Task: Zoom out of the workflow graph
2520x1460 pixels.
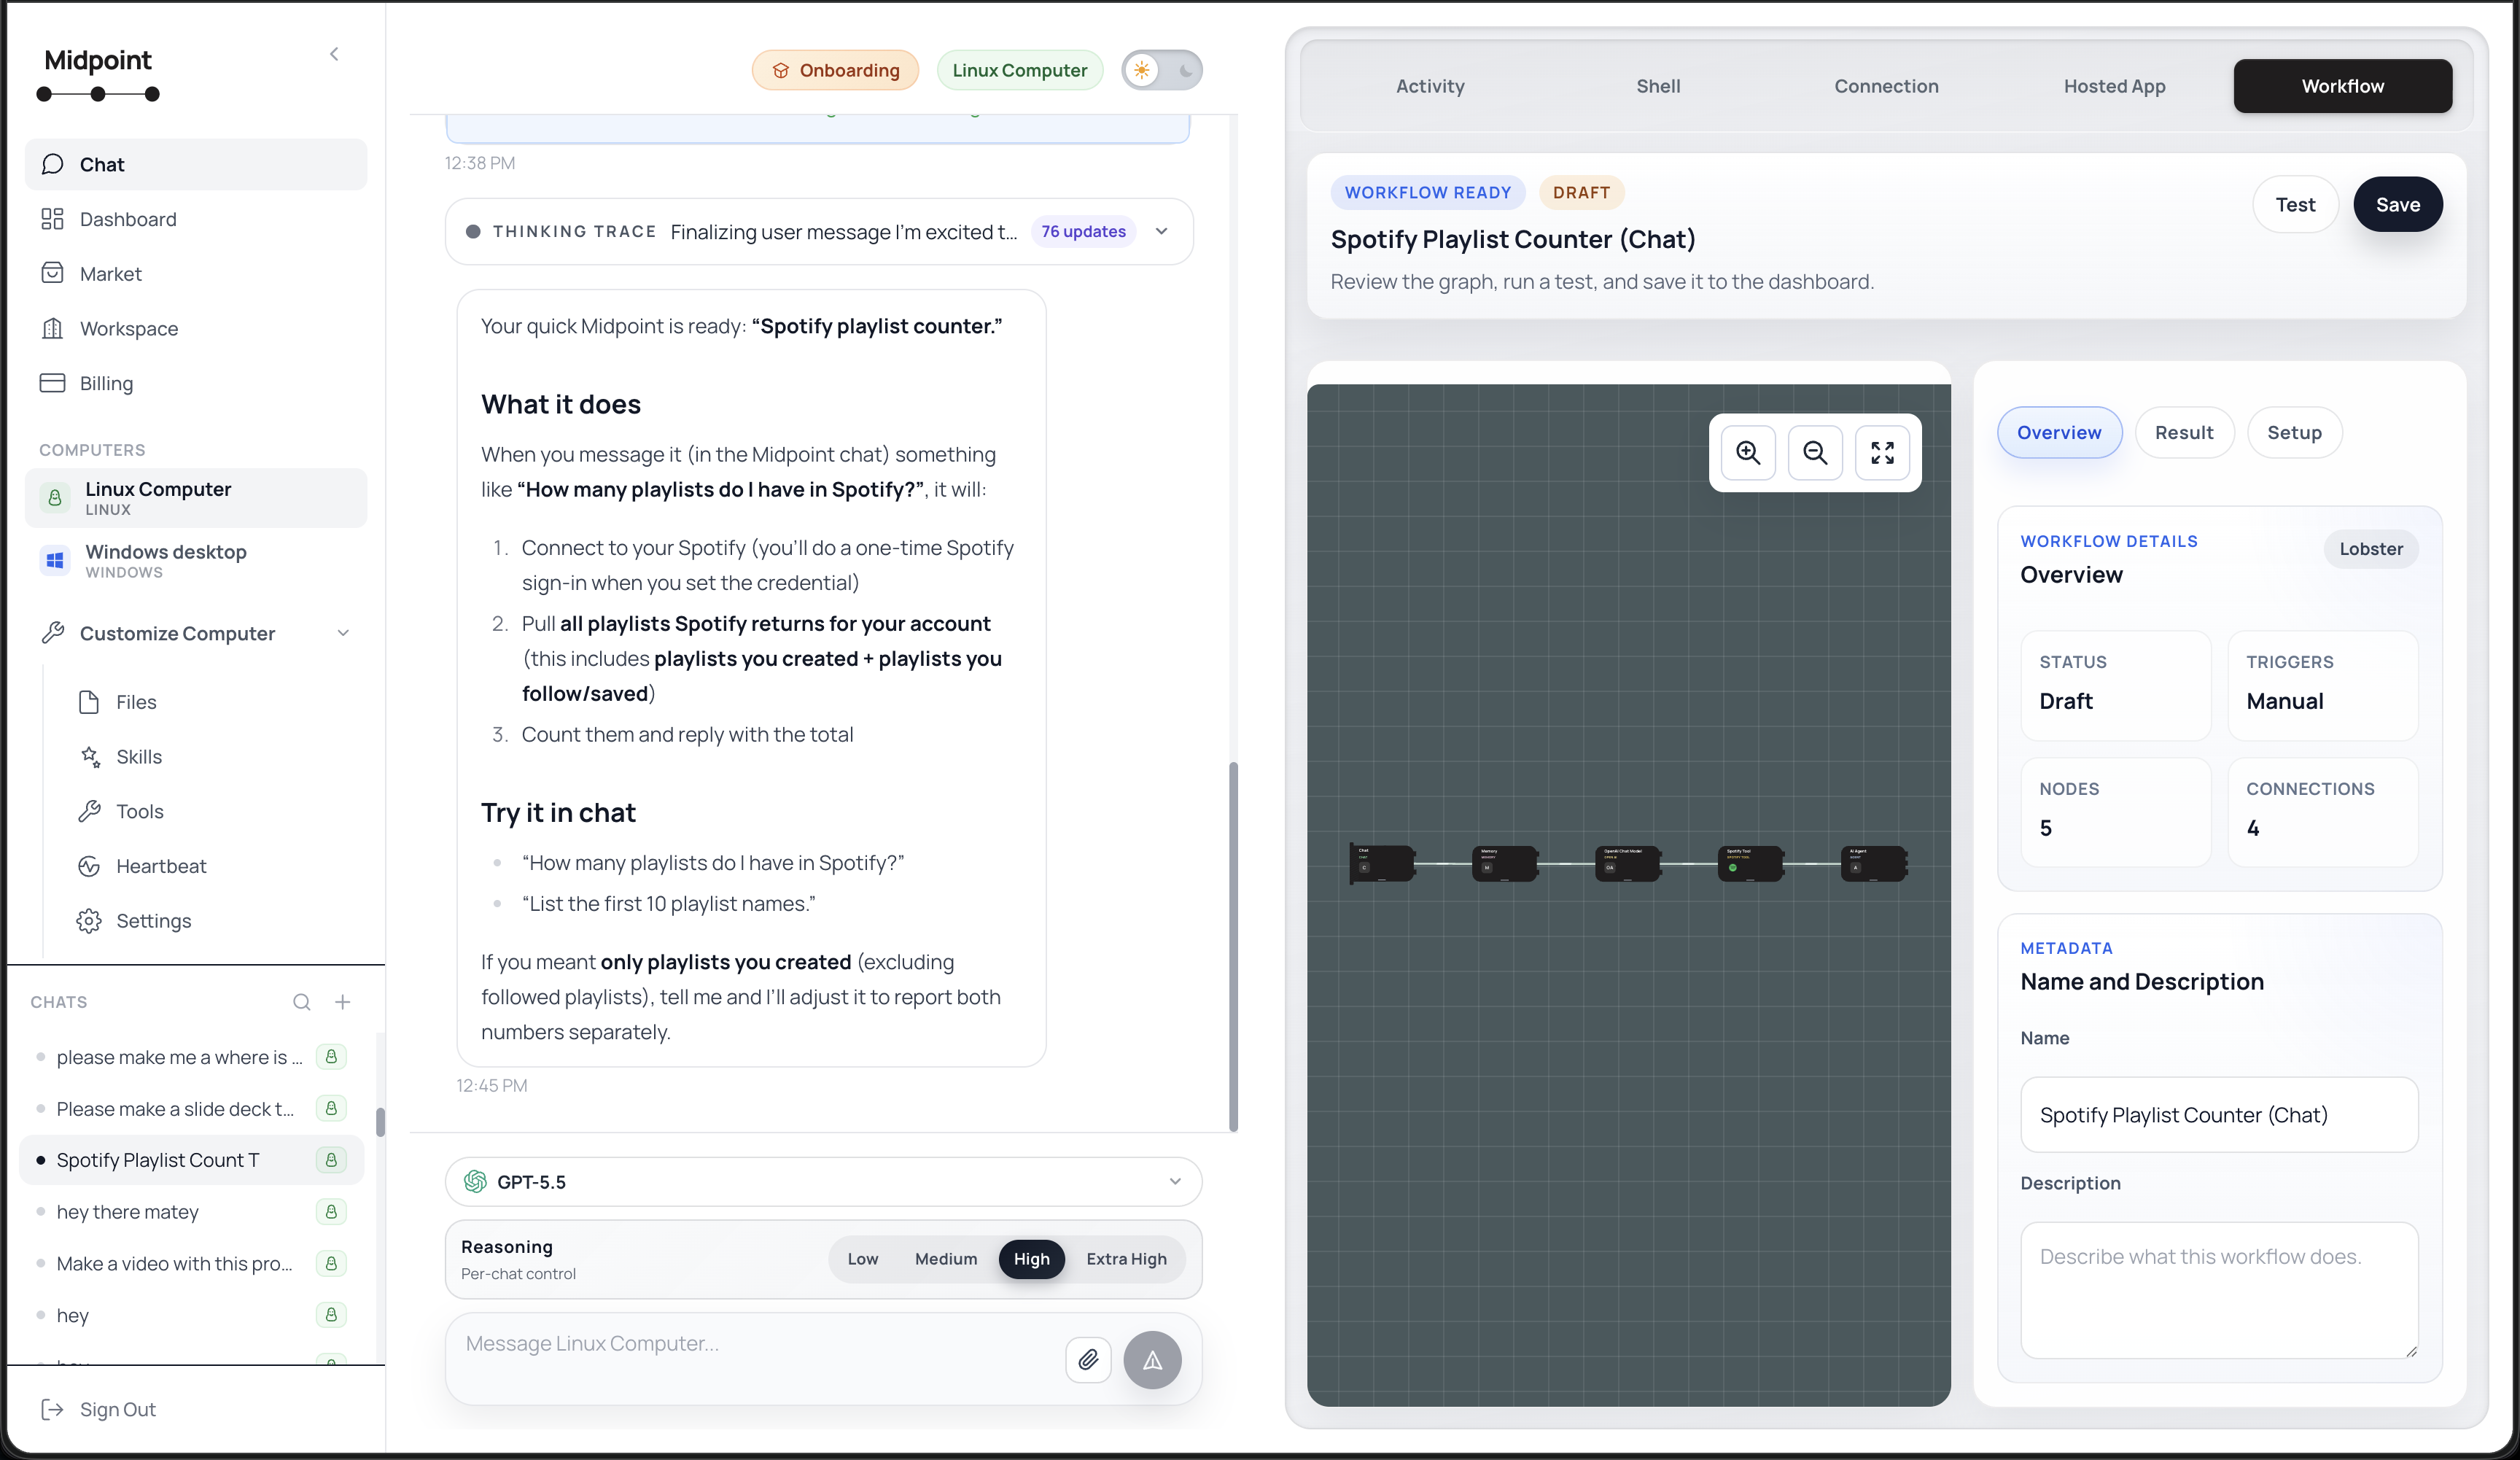Action: point(1815,453)
